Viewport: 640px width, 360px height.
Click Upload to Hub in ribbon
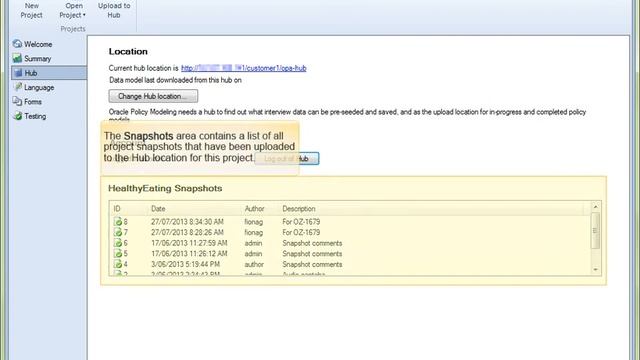(x=114, y=11)
